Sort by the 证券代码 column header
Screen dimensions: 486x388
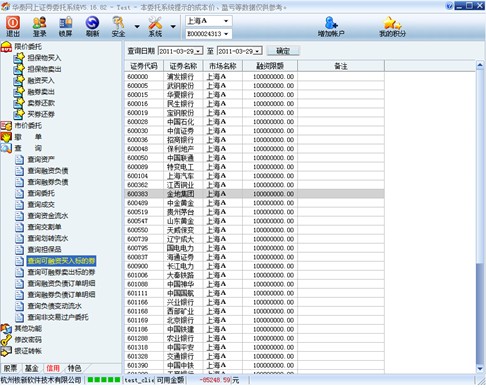144,66
